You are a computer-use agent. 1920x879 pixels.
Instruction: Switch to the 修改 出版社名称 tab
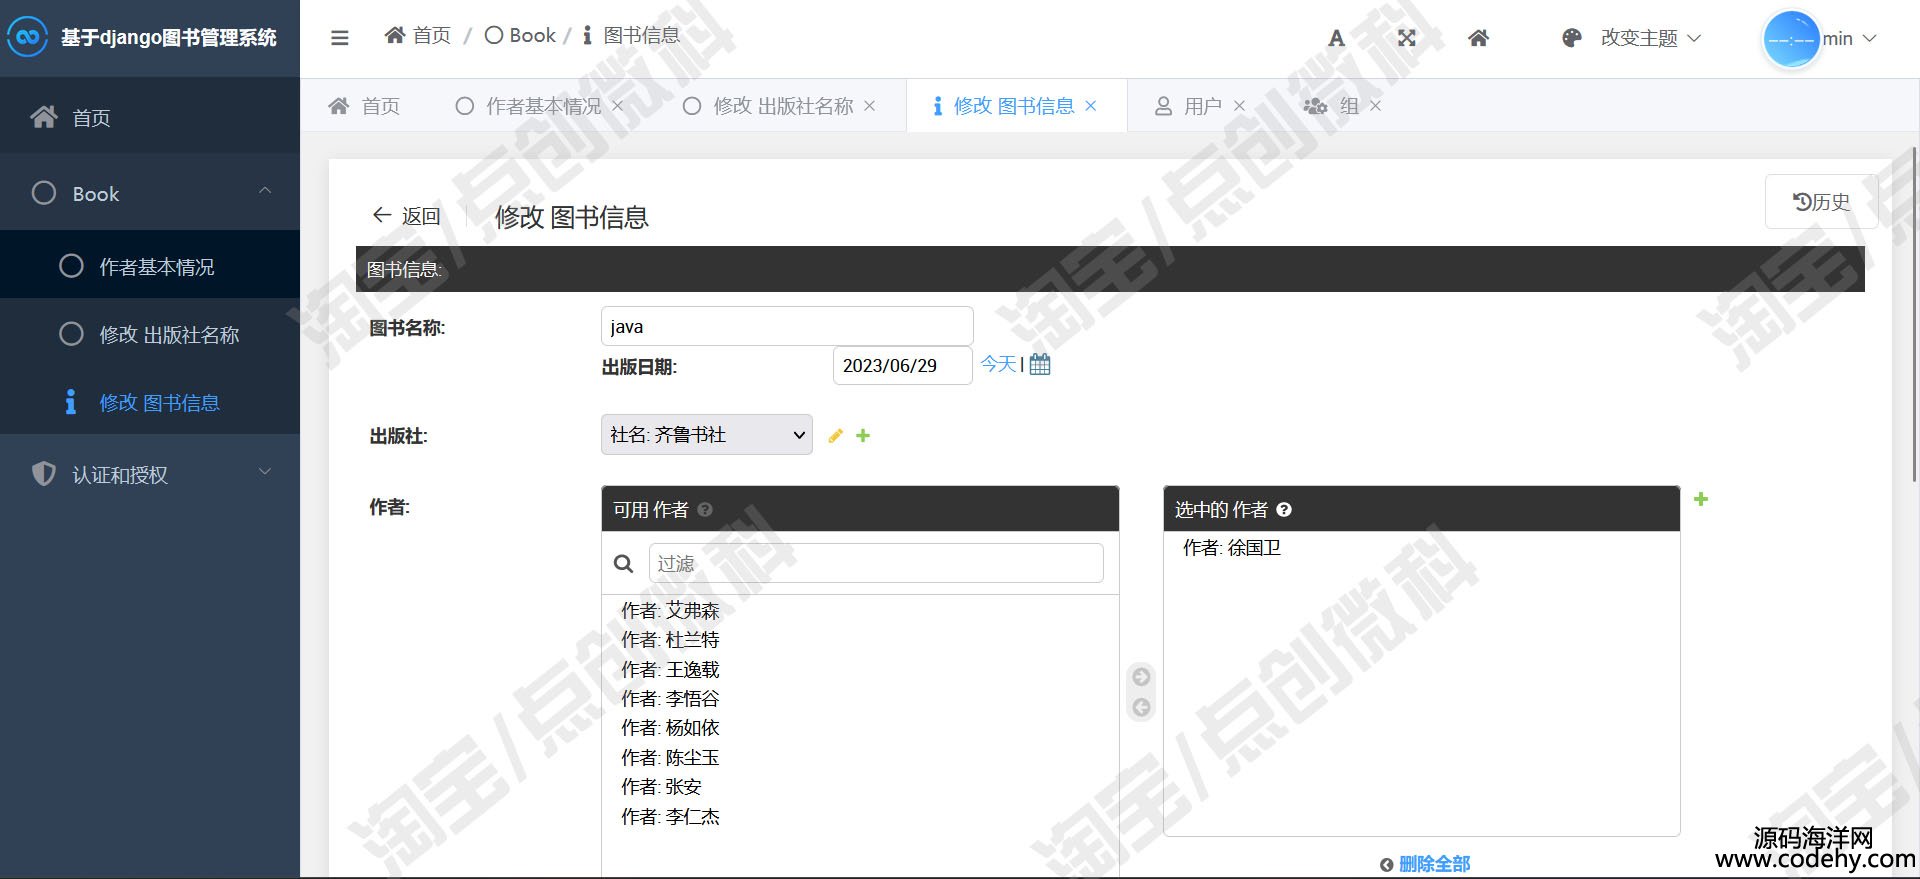click(x=769, y=106)
